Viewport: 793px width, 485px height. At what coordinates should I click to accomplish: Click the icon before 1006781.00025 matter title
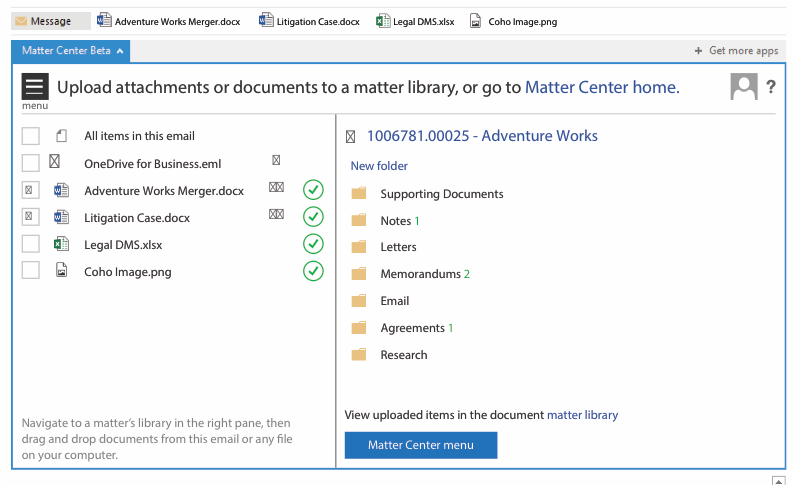tap(350, 137)
